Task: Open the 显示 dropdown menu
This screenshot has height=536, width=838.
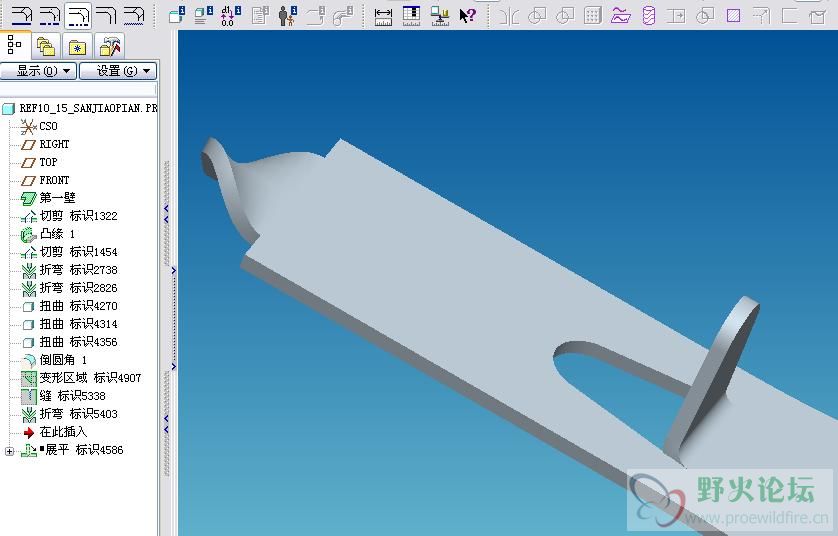Action: click(x=39, y=71)
